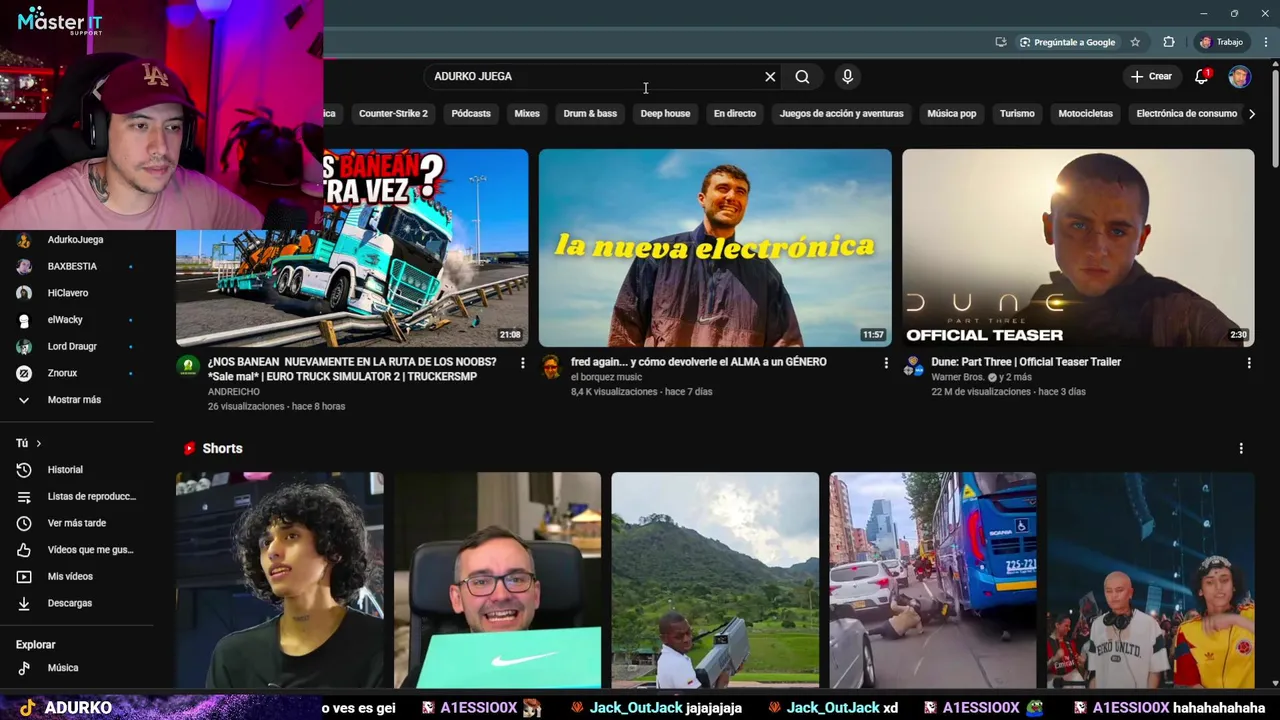Open the HiClavero subscription
The image size is (1280, 720).
76,293
